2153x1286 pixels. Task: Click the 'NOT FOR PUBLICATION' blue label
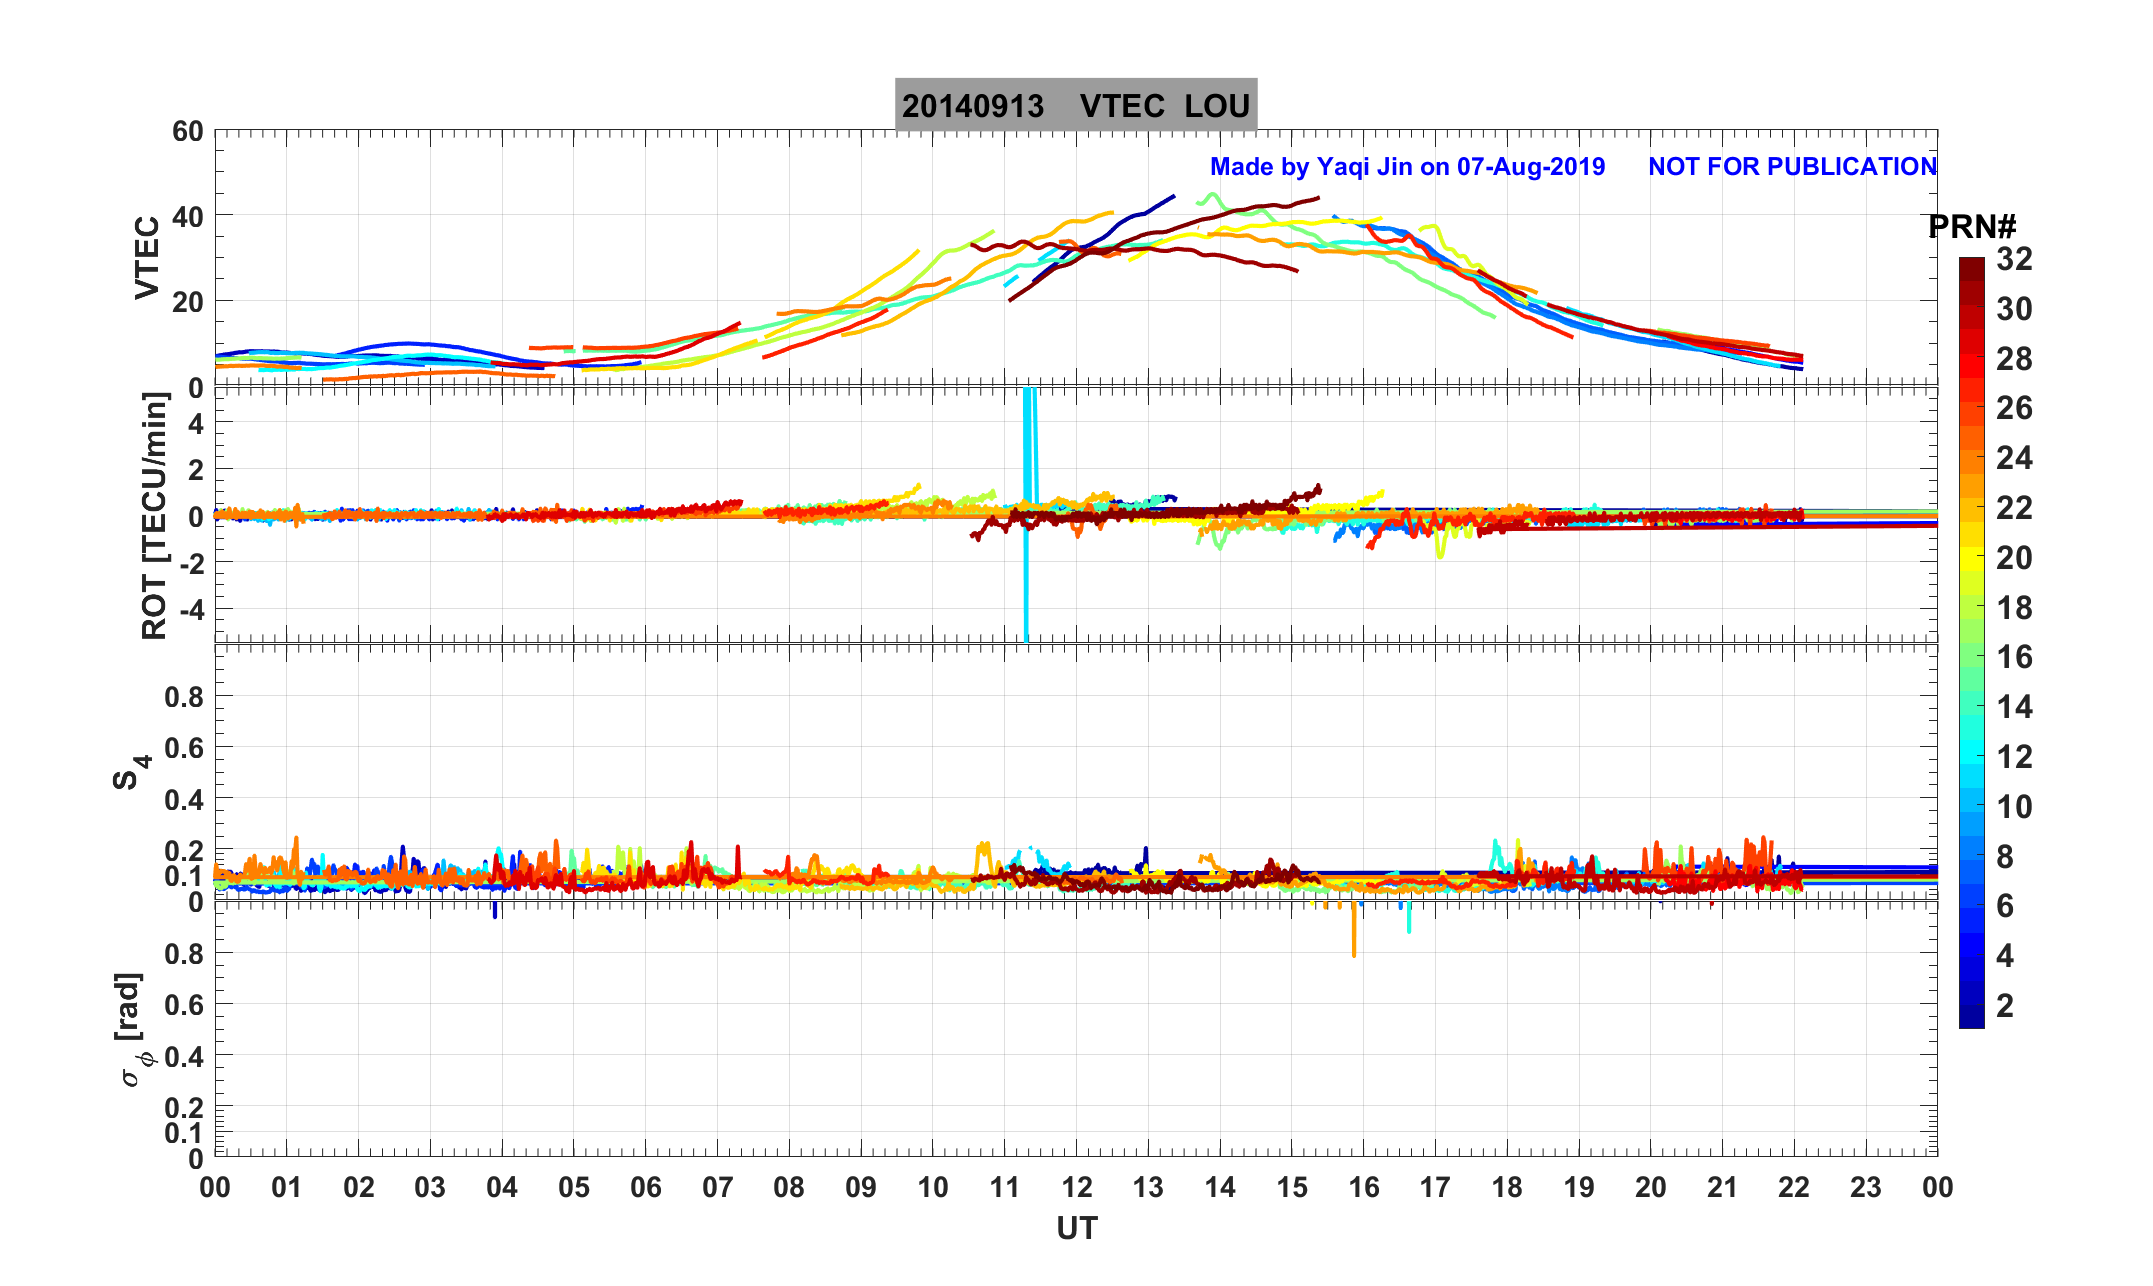tap(1792, 167)
